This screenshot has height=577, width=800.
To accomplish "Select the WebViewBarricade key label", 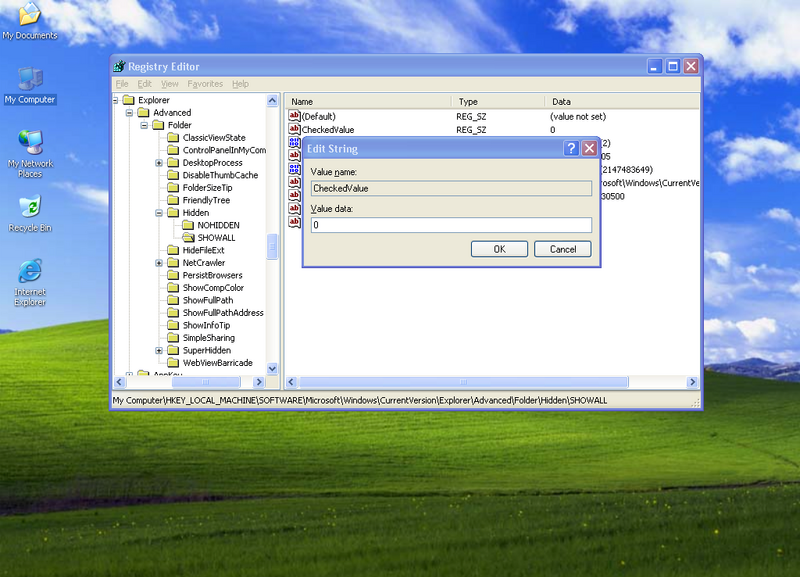I will point(217,363).
